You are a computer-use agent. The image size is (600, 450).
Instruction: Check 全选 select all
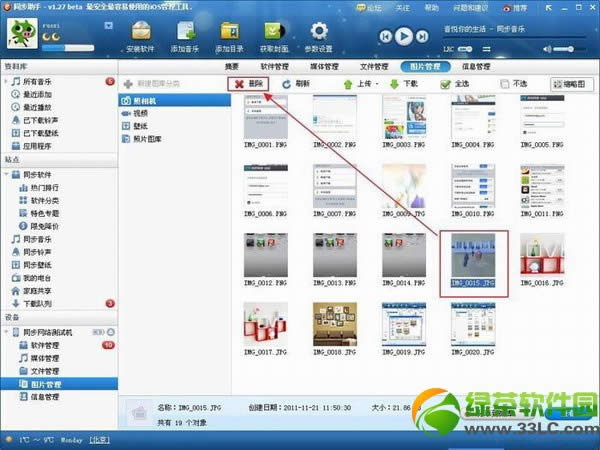tap(455, 84)
